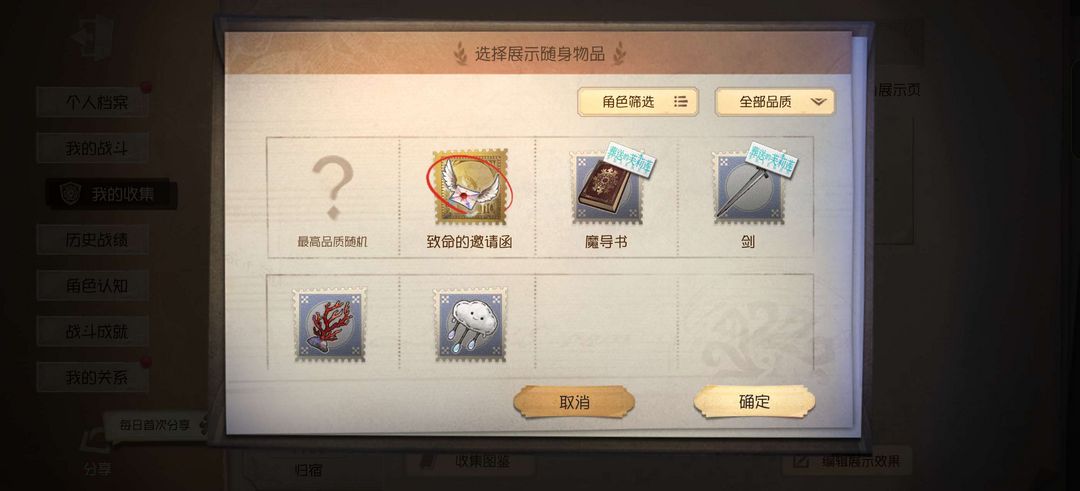The width and height of the screenshot is (1080, 491).
Task: Open the 角色筛选 character filter
Action: 638,102
